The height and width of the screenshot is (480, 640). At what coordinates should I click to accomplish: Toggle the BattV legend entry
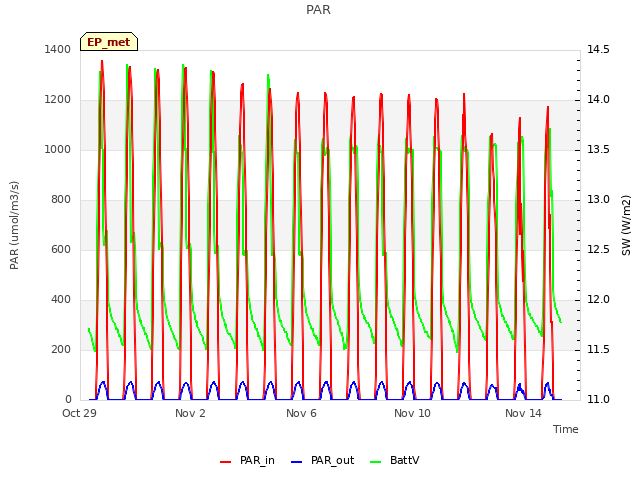[x=394, y=460]
